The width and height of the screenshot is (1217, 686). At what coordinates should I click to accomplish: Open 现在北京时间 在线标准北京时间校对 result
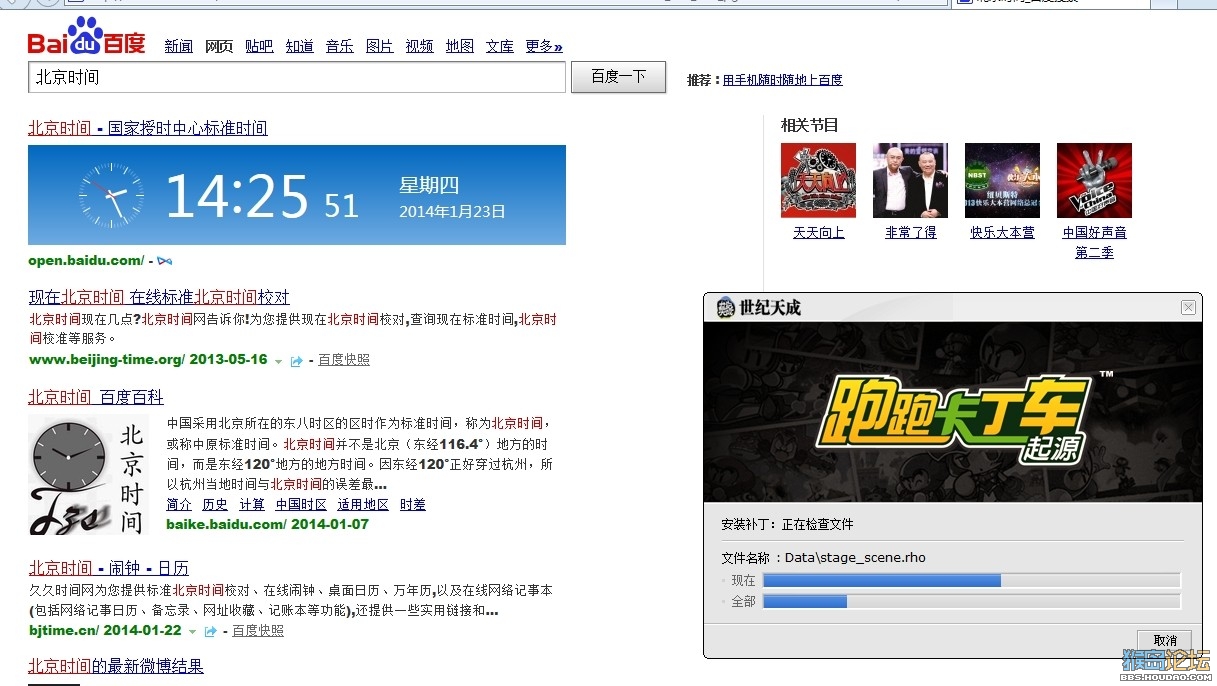159,297
